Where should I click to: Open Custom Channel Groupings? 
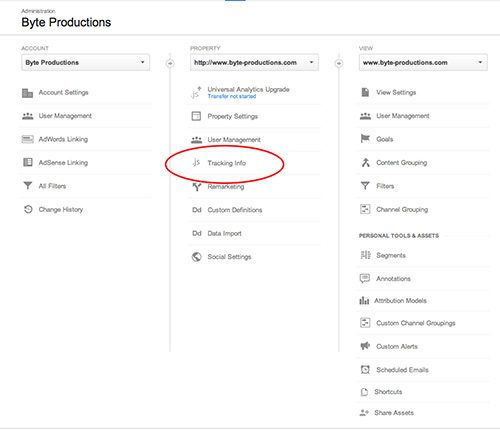coord(416,323)
